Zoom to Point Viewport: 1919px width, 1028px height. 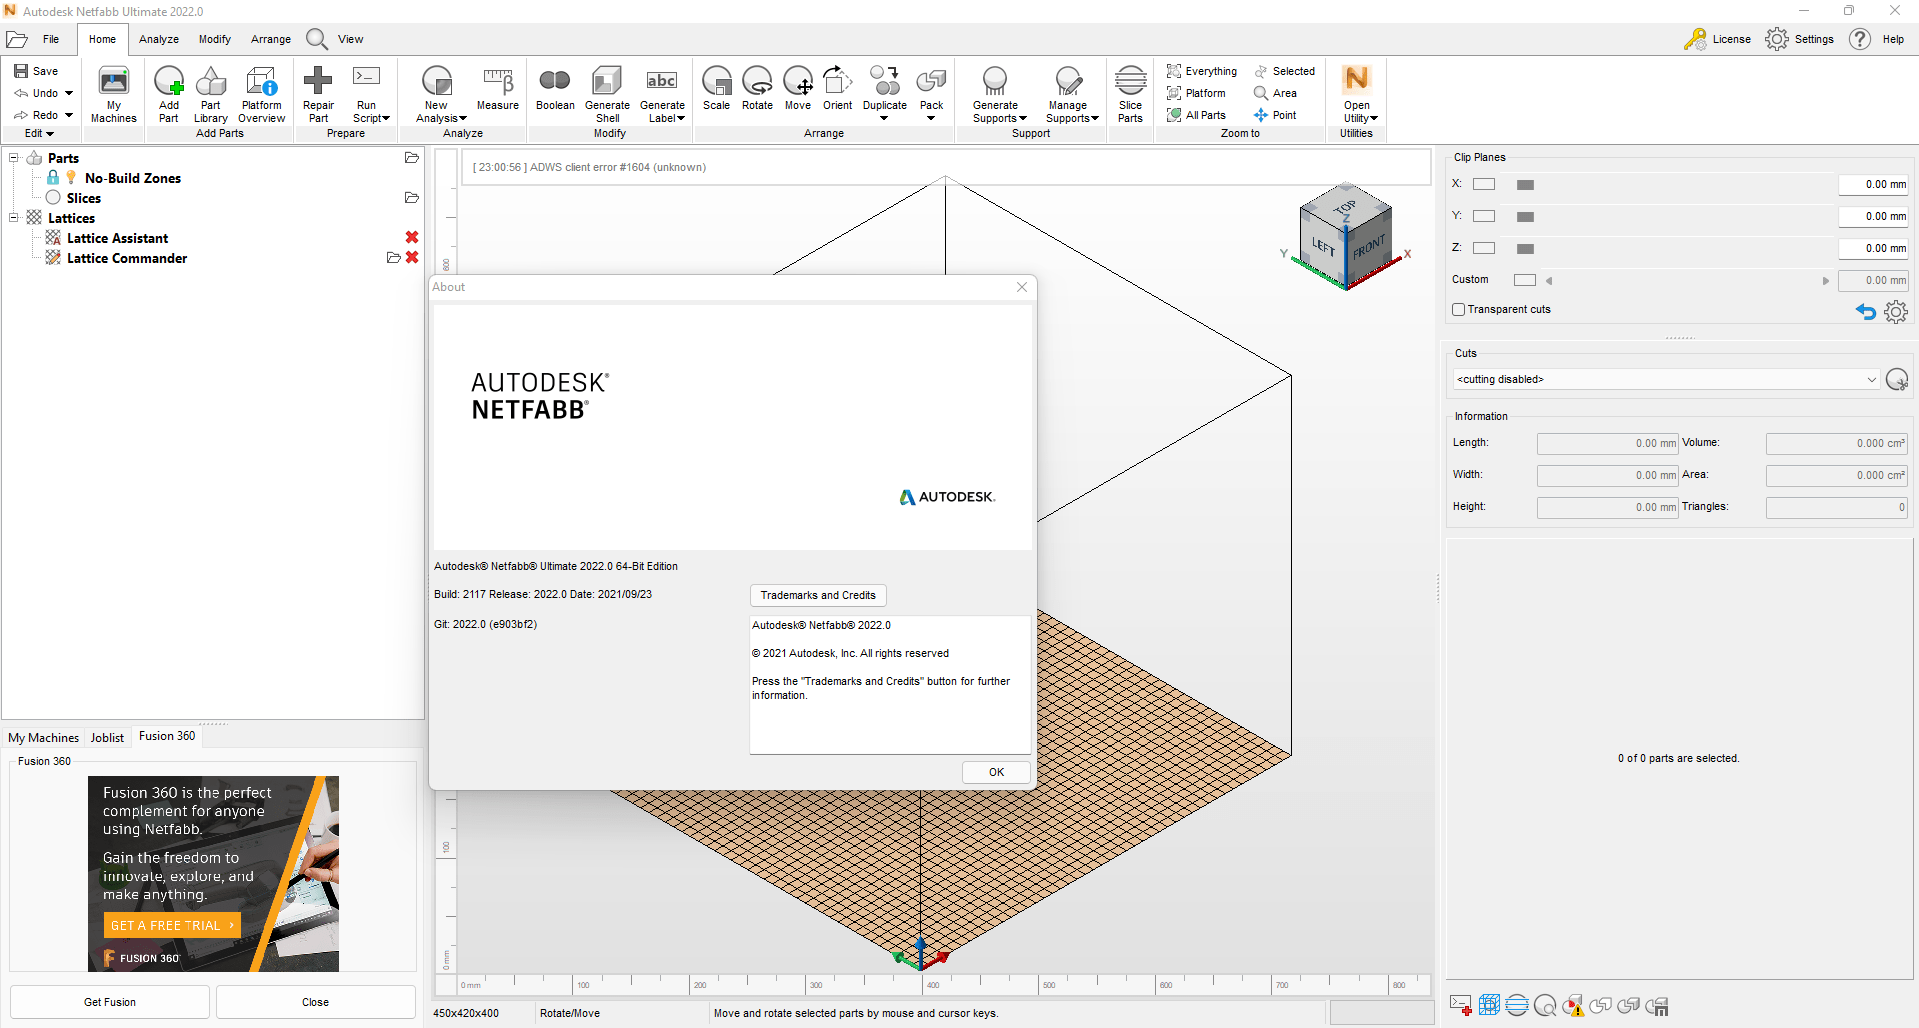click(1276, 115)
